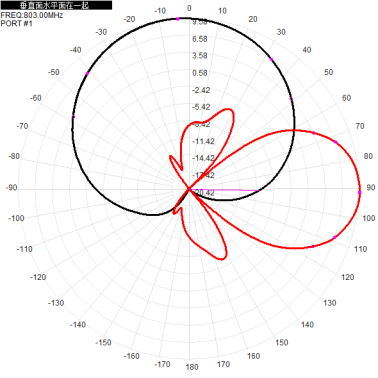Click the -80 angle label
The height and width of the screenshot is (378, 378).
point(14,156)
